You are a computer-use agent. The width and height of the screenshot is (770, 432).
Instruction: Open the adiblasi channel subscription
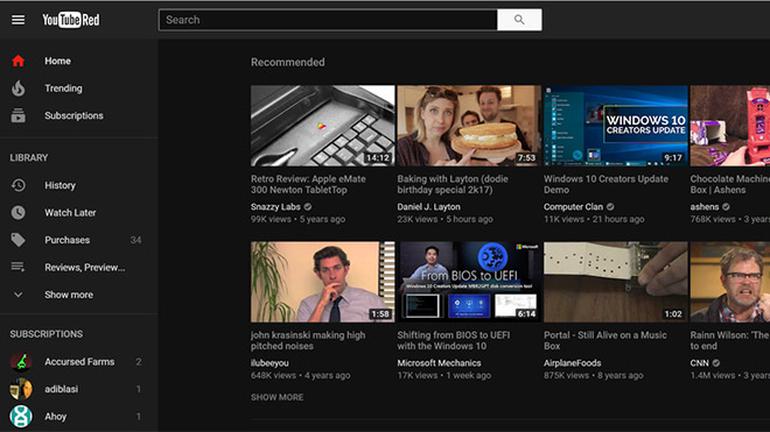click(x=62, y=389)
